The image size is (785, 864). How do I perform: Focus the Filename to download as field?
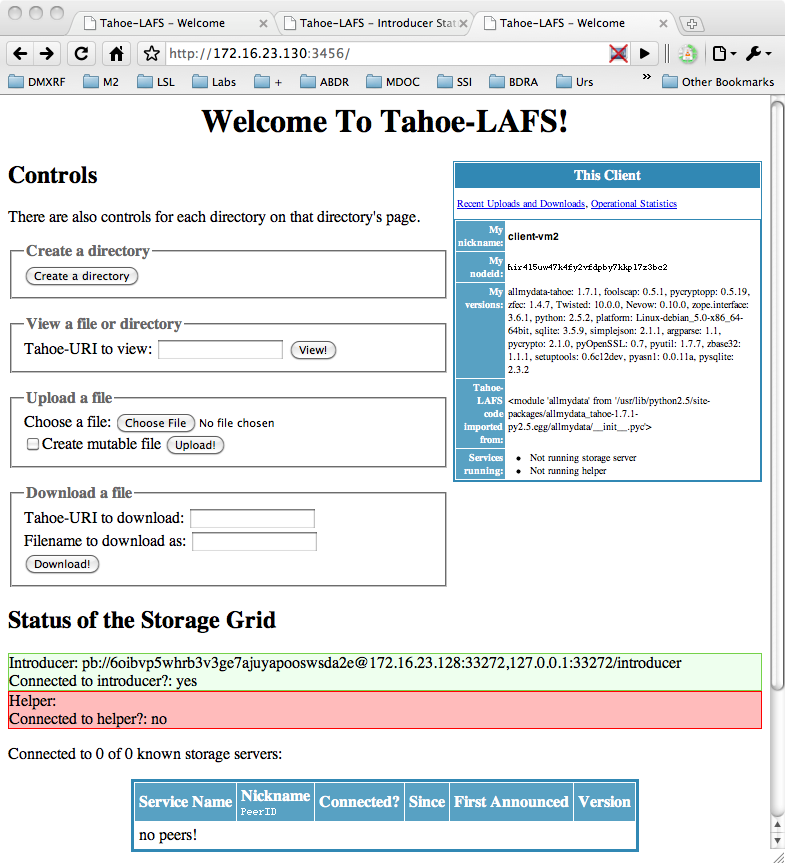tap(254, 542)
